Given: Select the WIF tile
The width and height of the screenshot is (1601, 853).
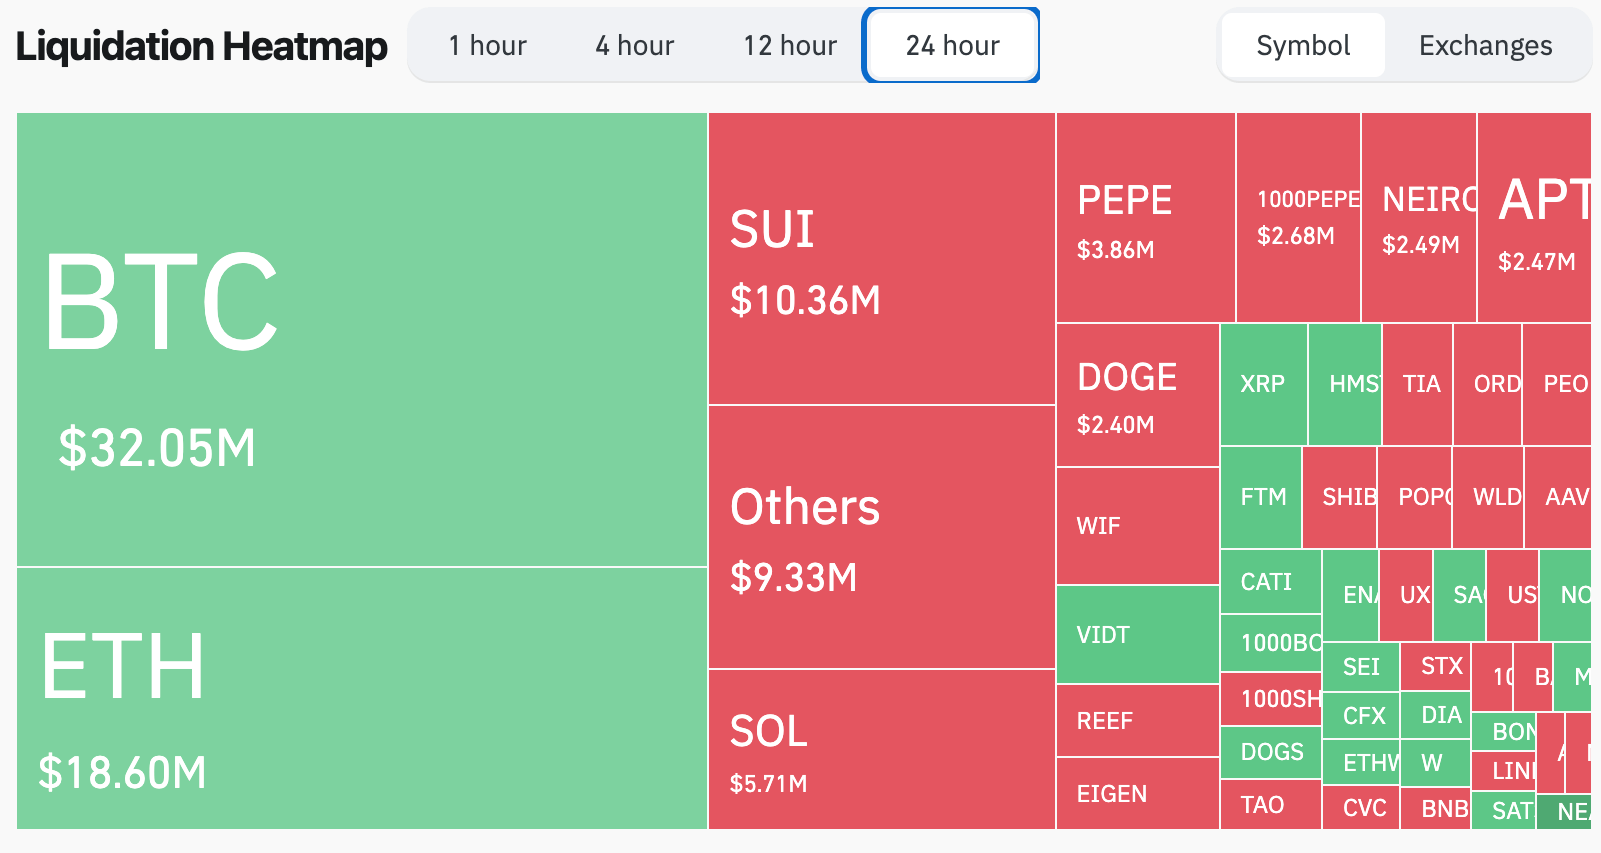Looking at the screenshot, I should pyautogui.click(x=1135, y=524).
